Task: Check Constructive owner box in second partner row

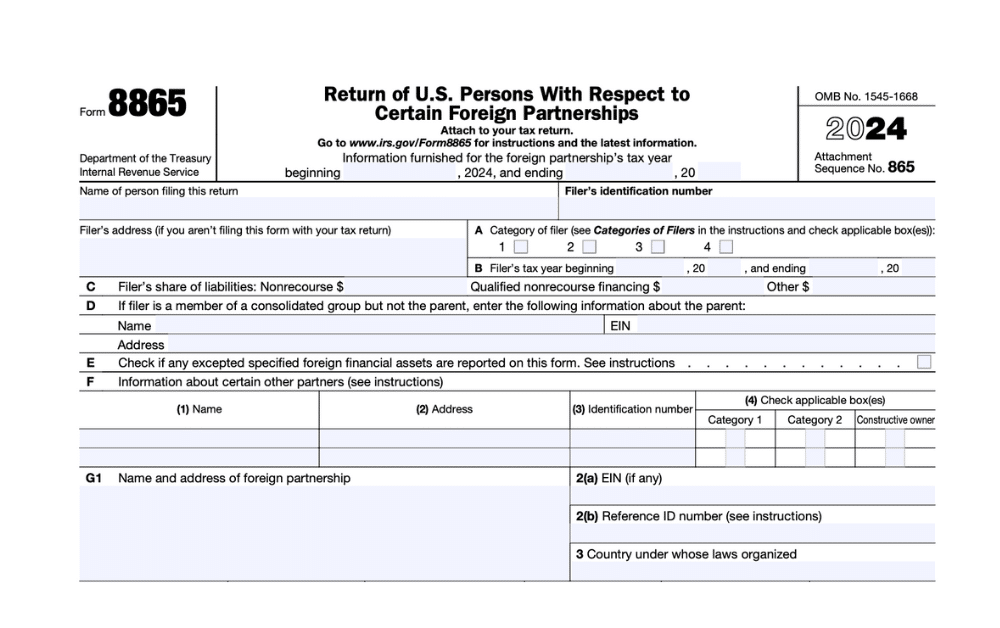Action: (x=894, y=457)
